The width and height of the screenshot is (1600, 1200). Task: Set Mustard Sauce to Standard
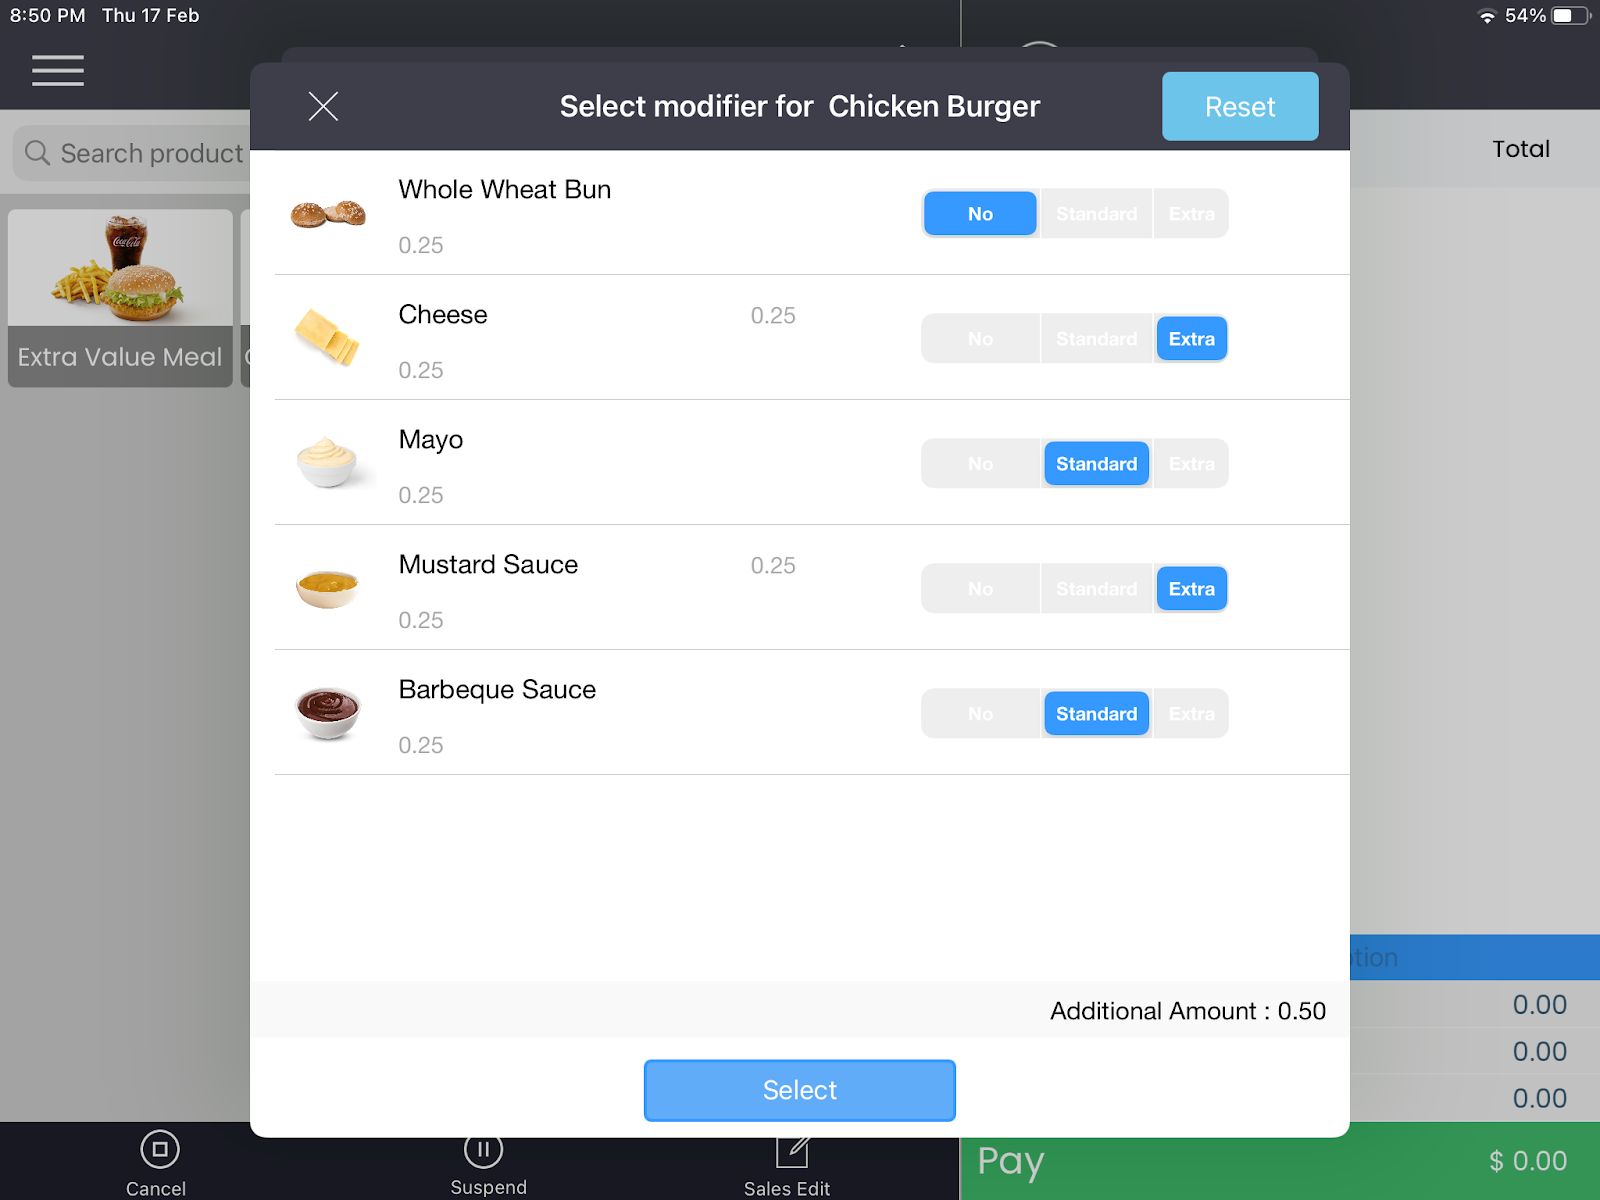1096,589
